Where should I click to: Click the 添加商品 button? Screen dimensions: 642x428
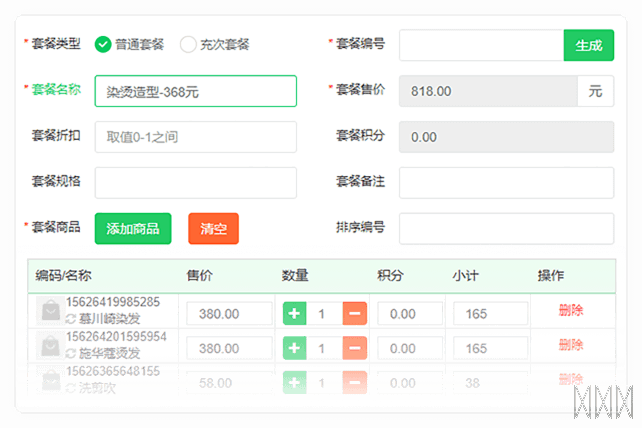pyautogui.click(x=133, y=229)
